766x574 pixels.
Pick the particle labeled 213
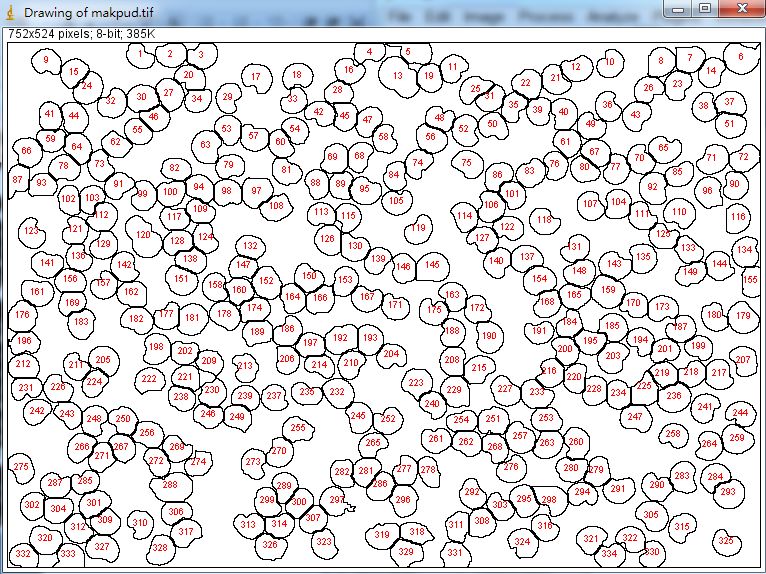(x=245, y=366)
